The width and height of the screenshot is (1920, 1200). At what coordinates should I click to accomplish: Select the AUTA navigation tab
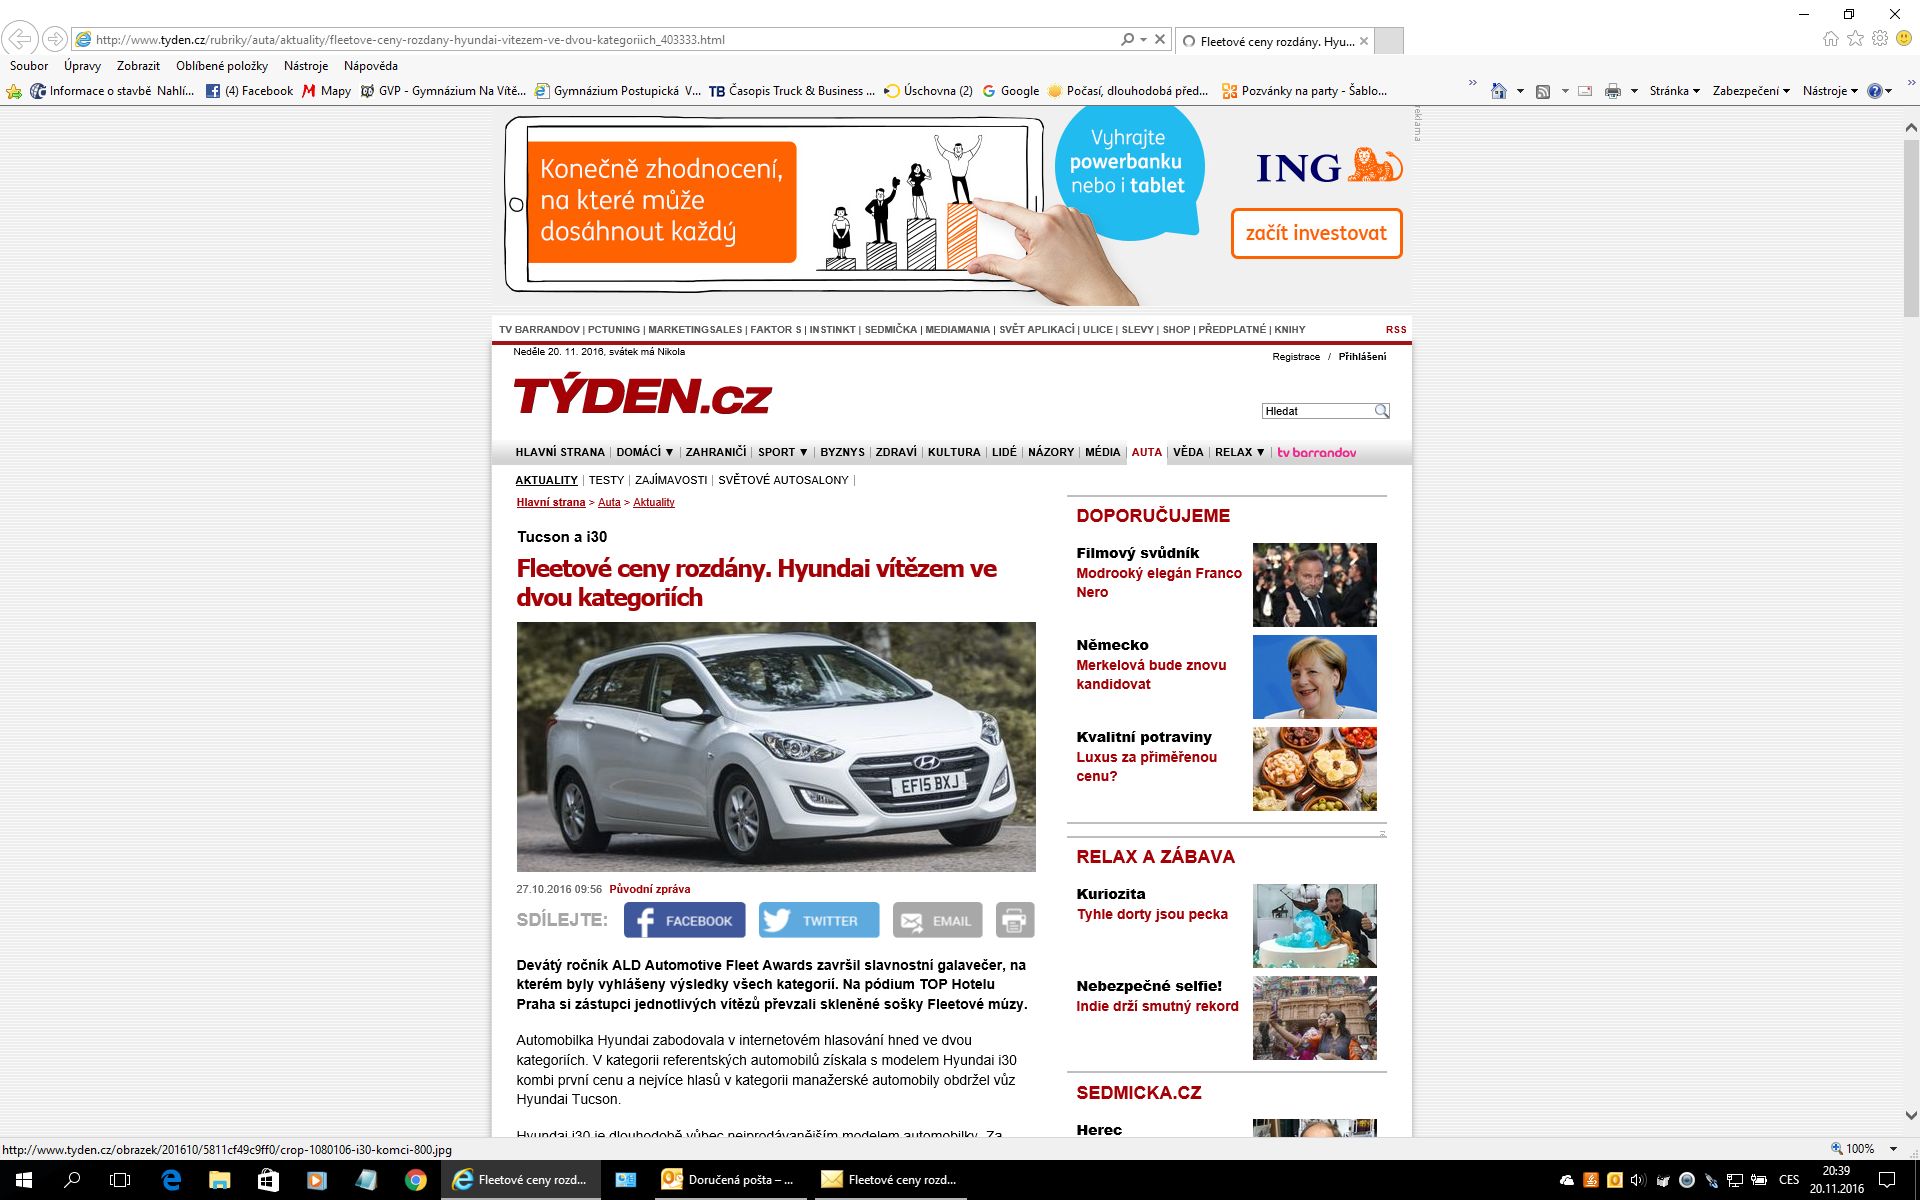coord(1146,452)
